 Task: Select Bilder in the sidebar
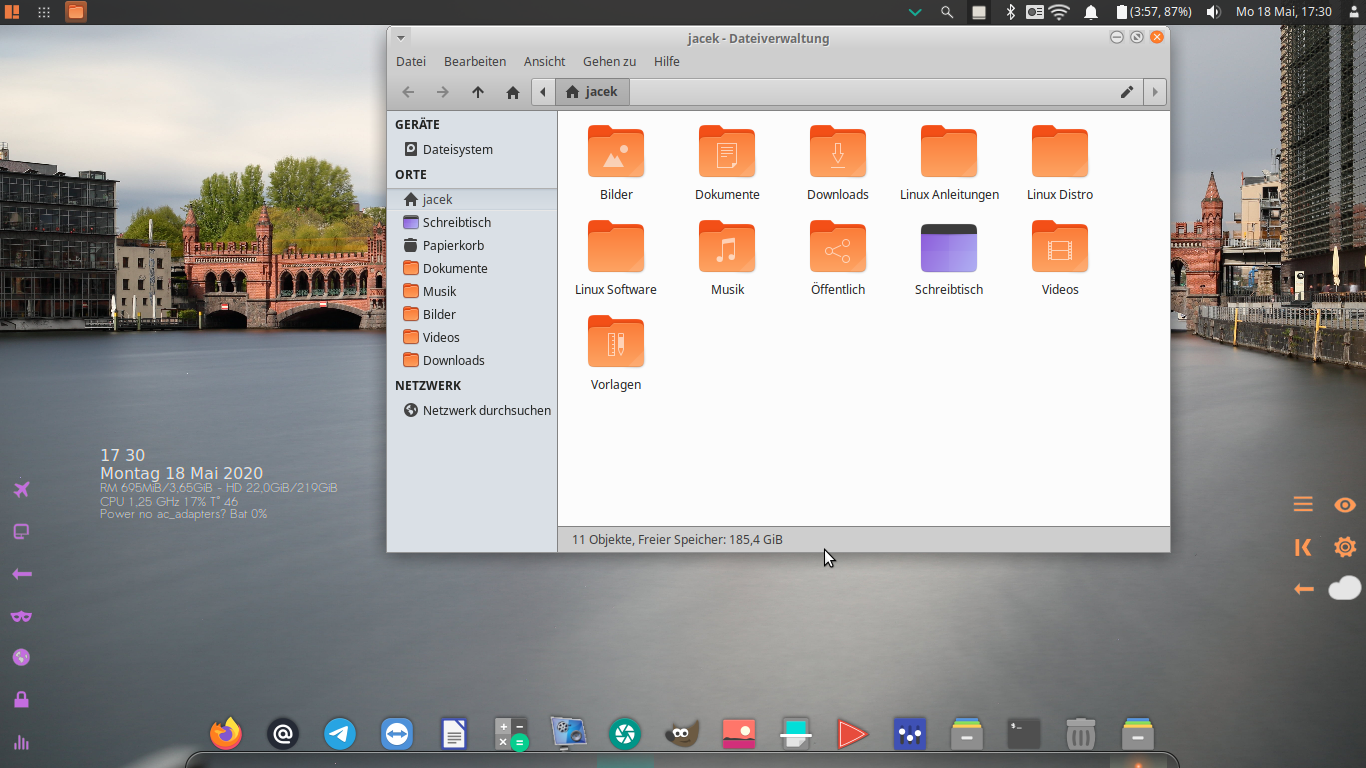point(472,314)
